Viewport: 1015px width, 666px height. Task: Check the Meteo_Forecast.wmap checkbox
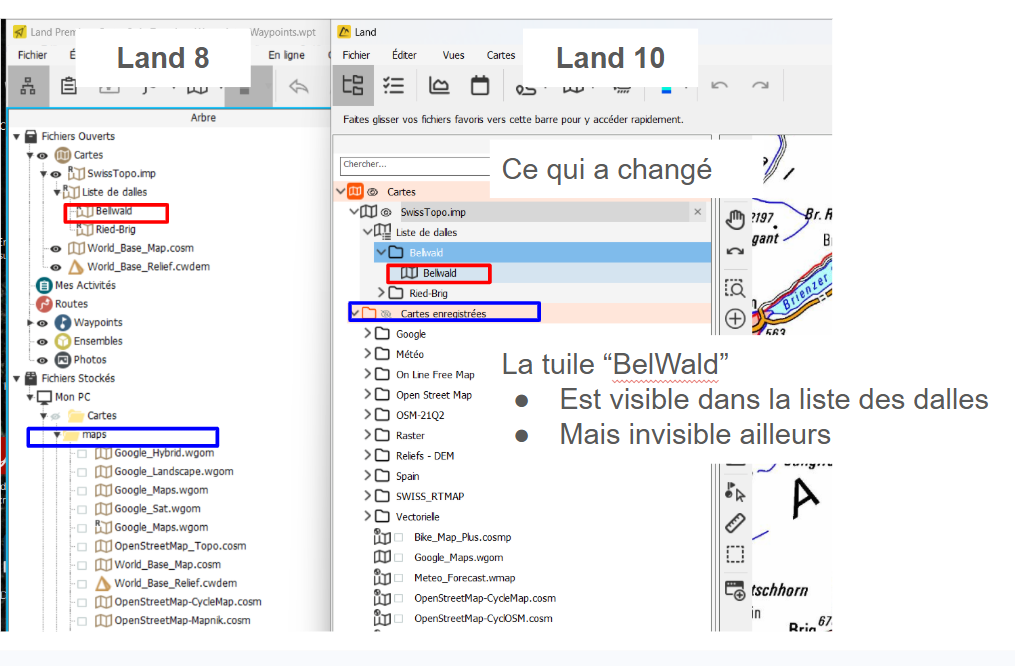click(x=399, y=578)
